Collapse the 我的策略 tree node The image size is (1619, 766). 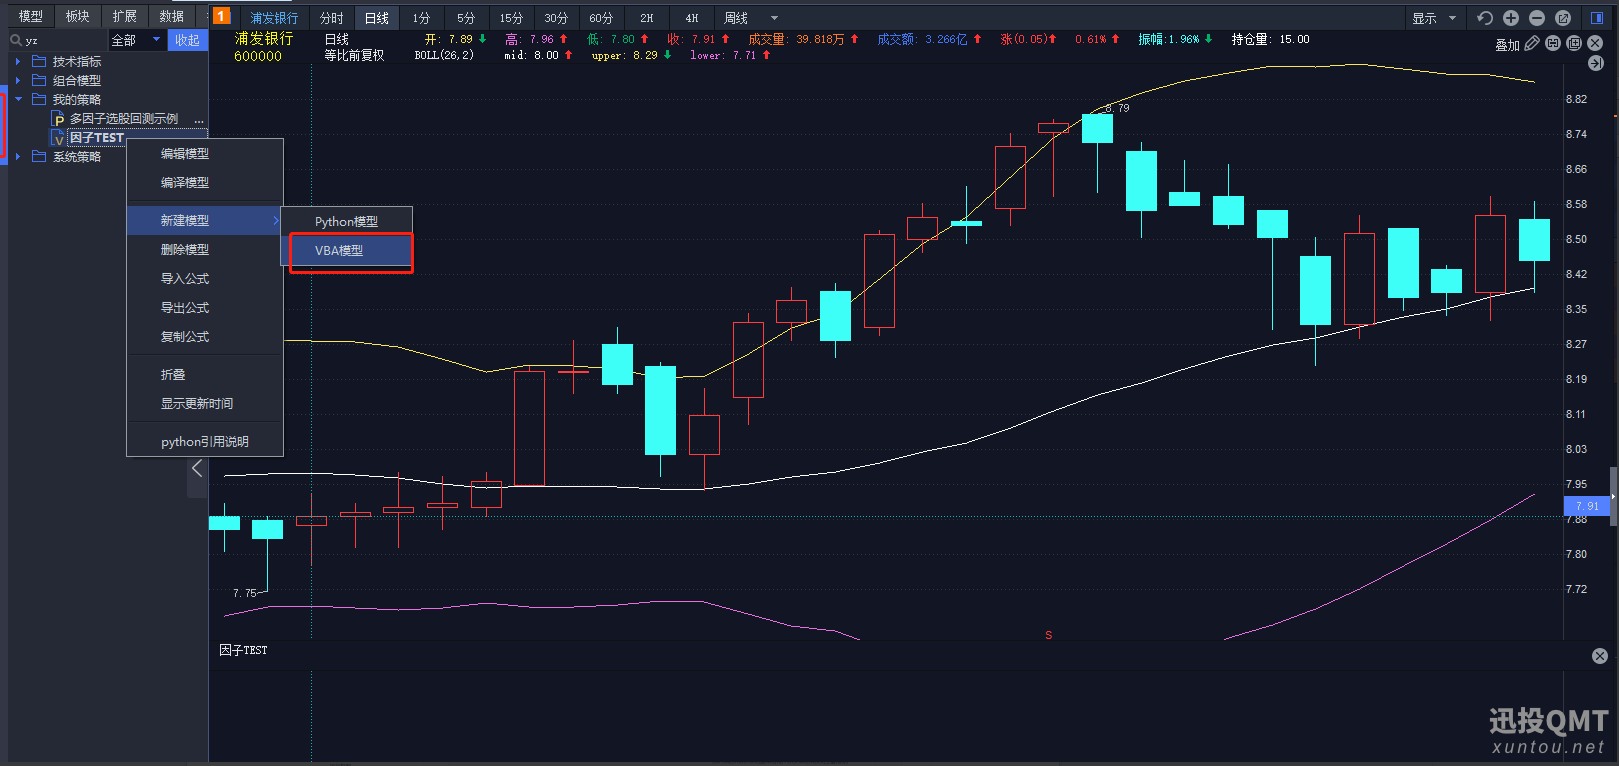(18, 99)
